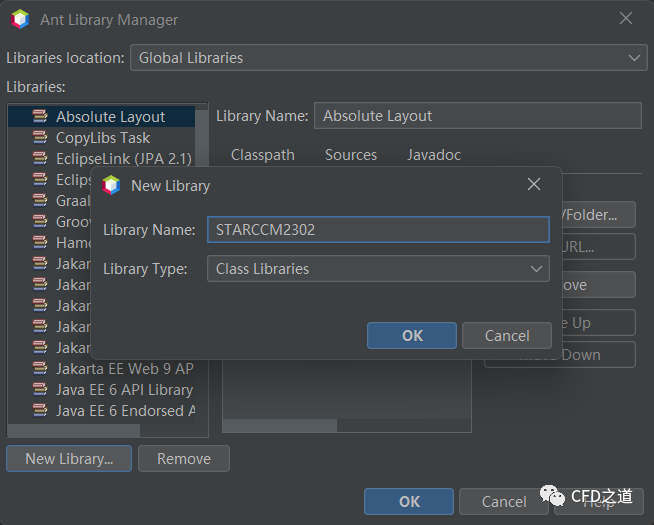Click the NetBeans logo in Ant Library Manager title
The image size is (654, 525).
(20, 19)
